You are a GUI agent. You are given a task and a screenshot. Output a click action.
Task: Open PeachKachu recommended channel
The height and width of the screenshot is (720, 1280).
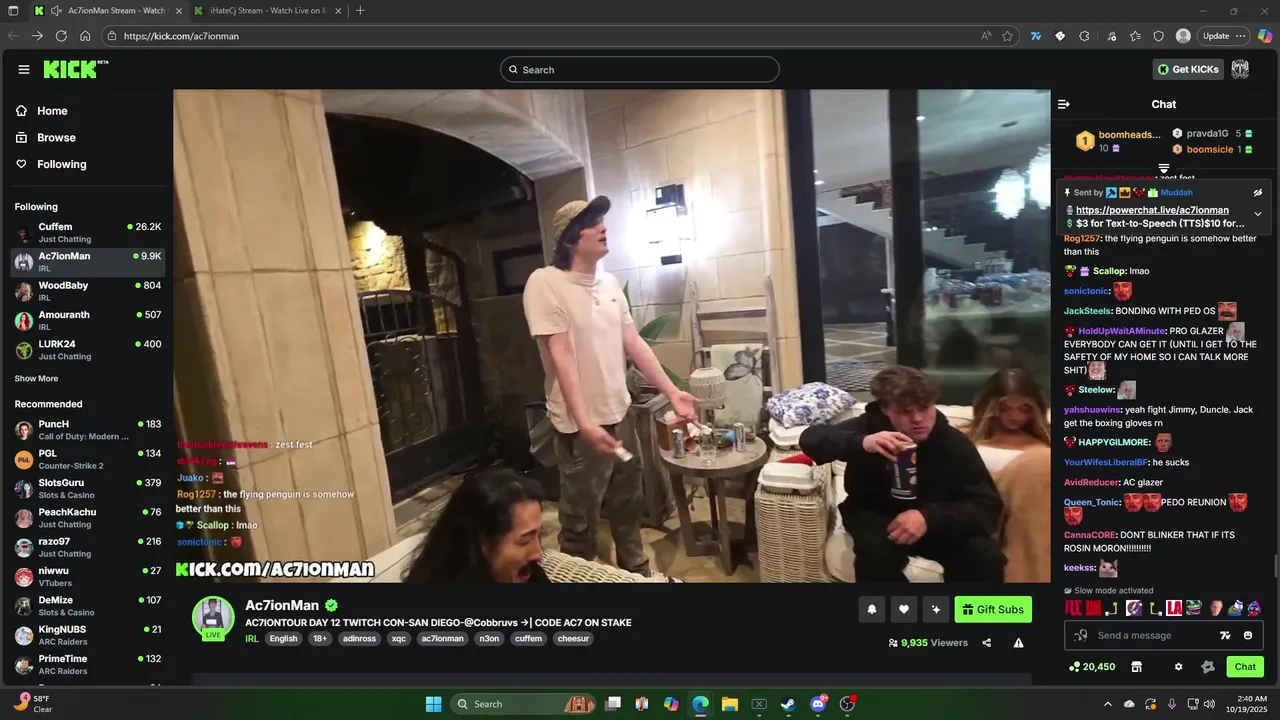[88, 518]
